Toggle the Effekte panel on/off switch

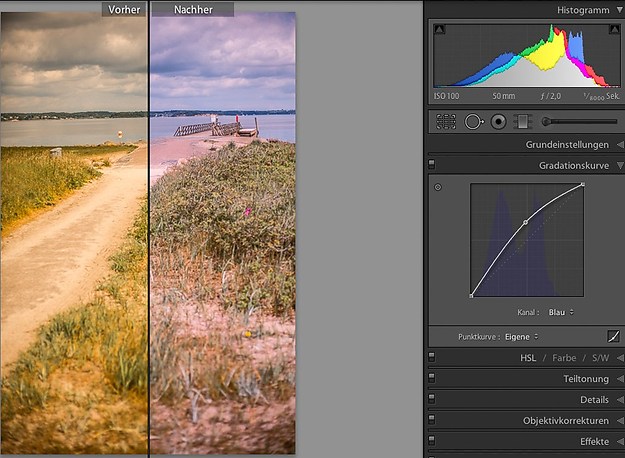pos(432,441)
